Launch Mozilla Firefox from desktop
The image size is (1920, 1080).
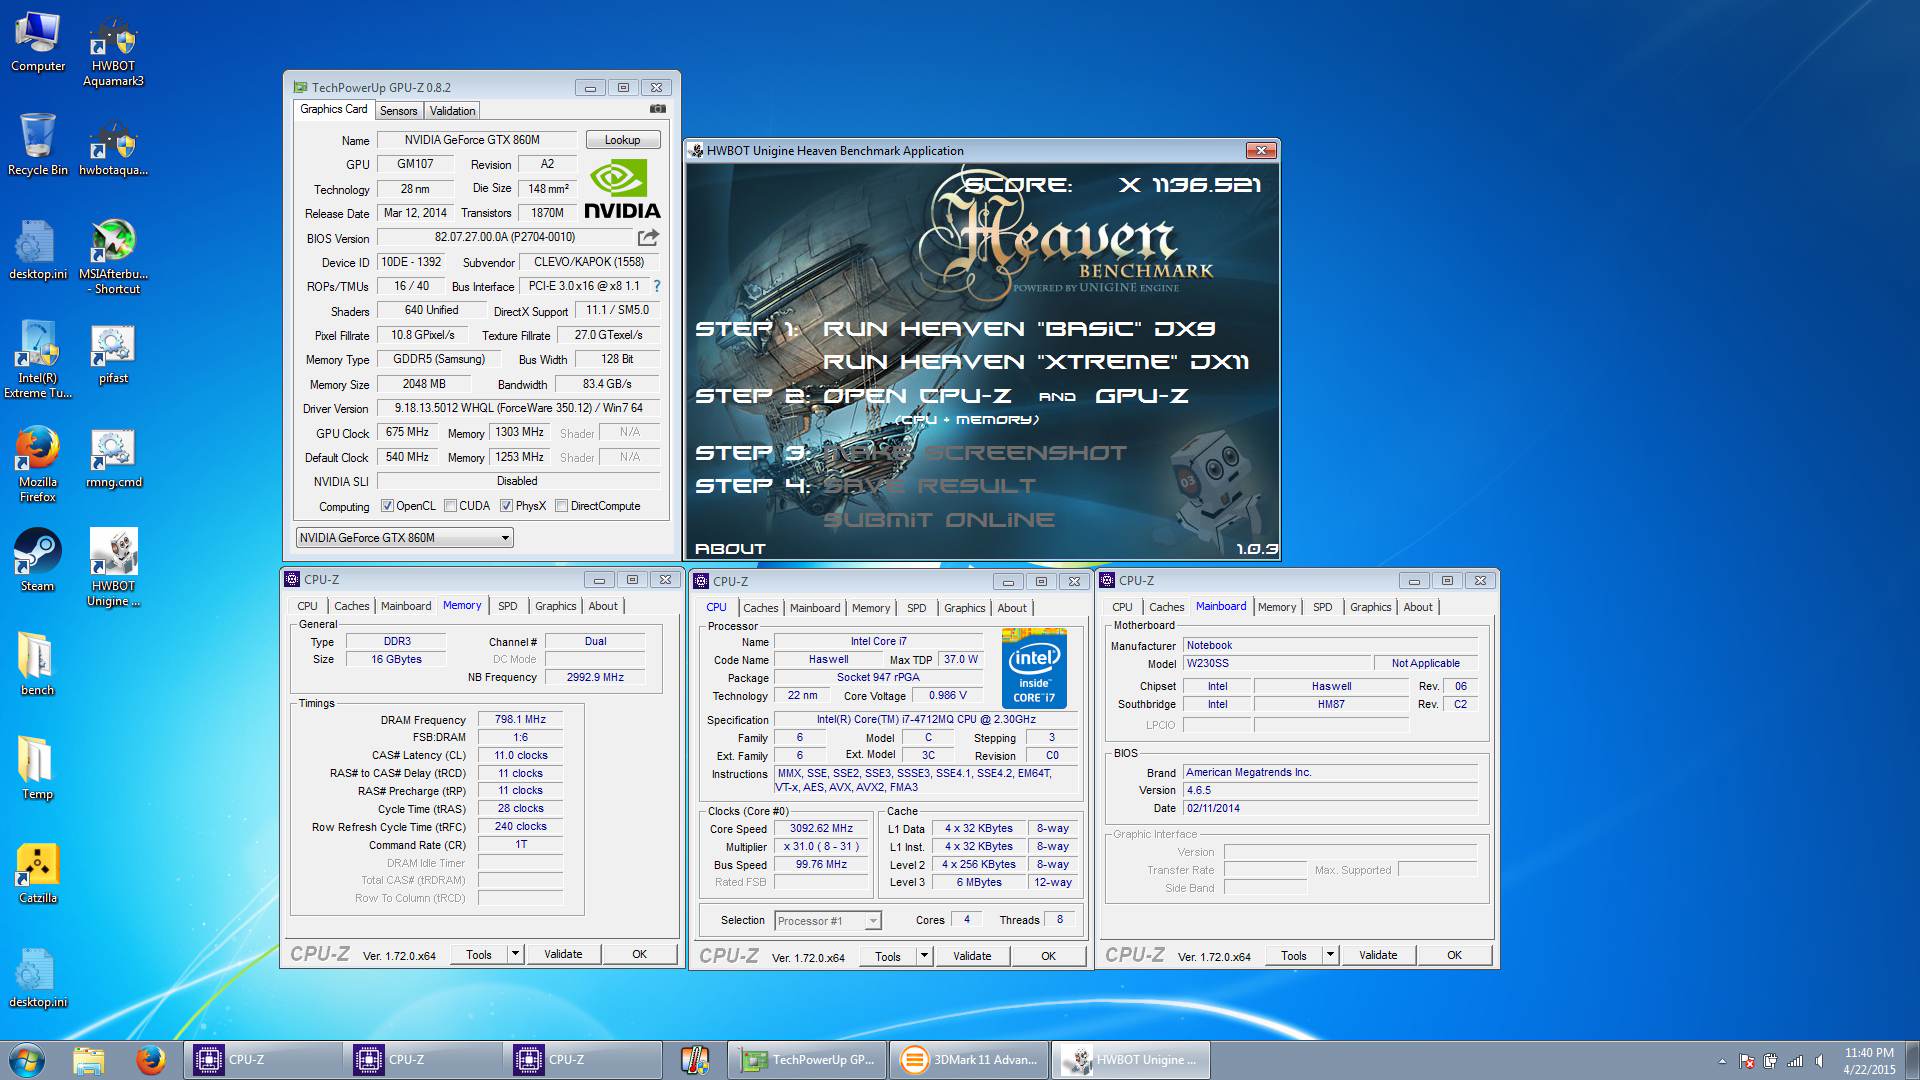38,465
